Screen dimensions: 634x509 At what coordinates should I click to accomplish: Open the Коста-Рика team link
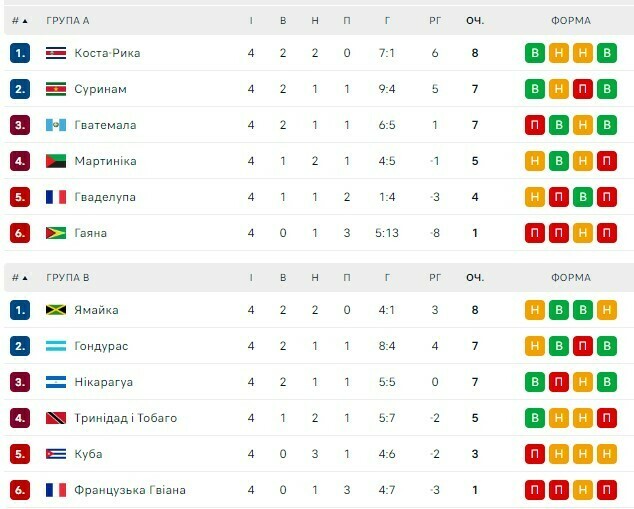point(107,53)
